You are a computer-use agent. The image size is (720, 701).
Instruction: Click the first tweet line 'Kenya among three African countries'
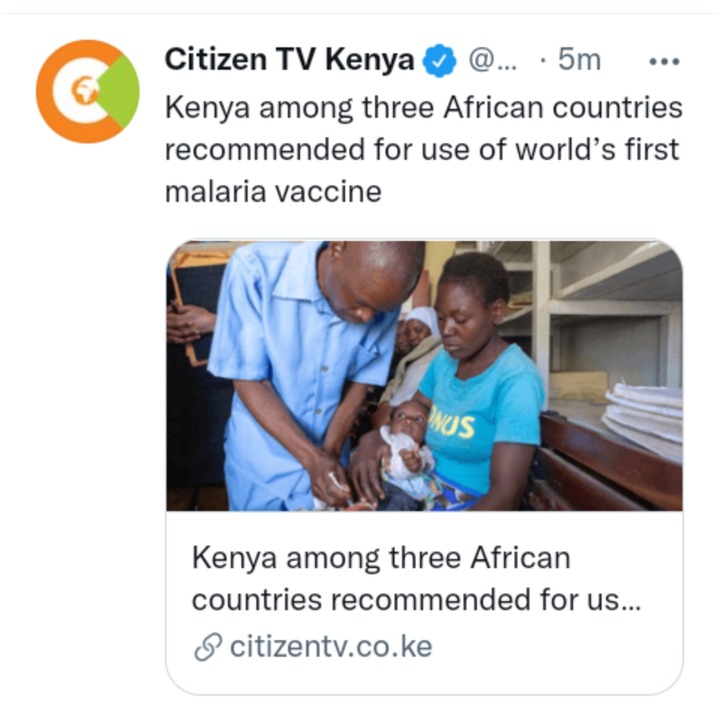423,108
